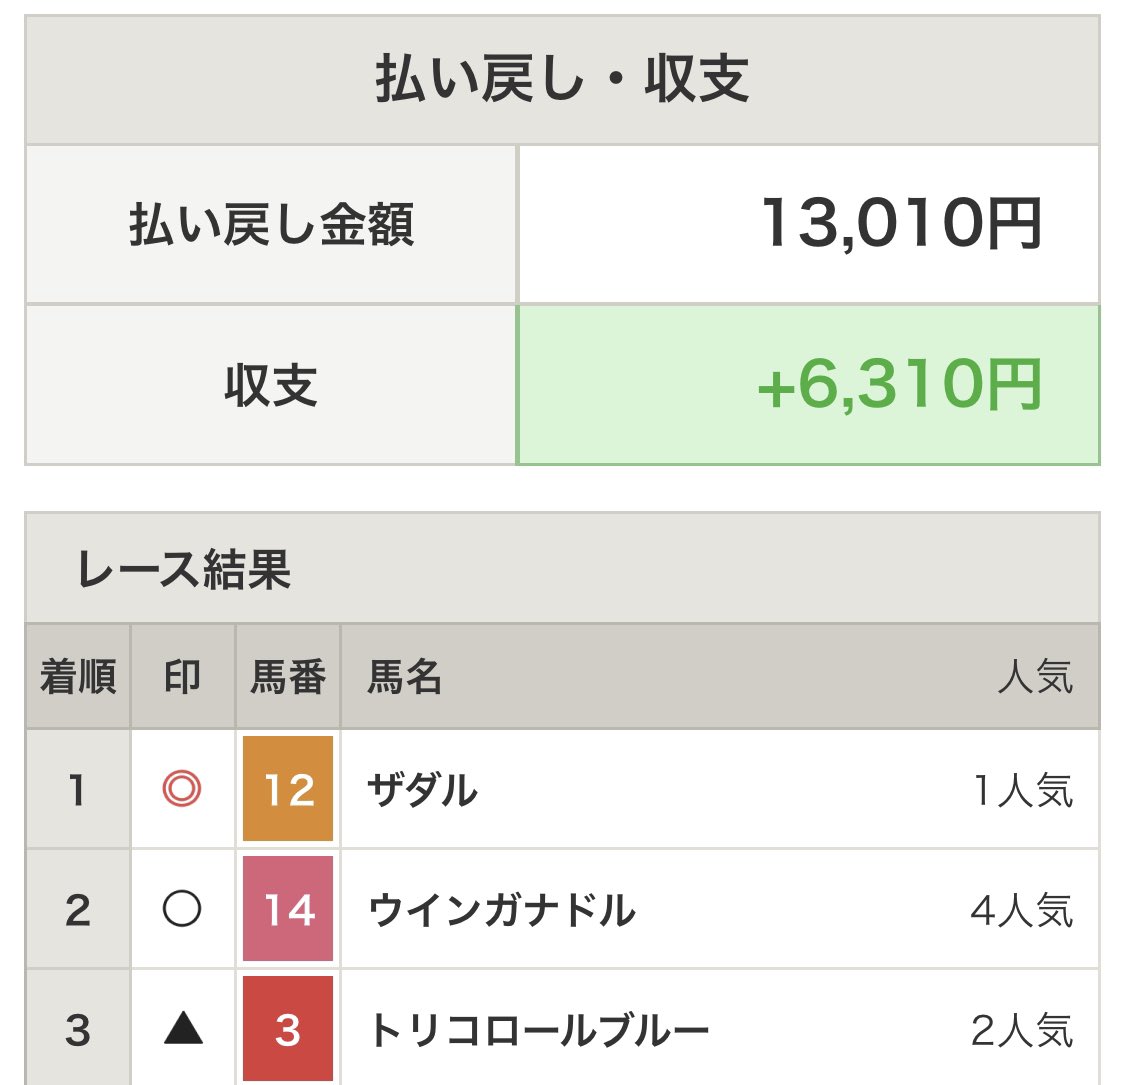Click the 馬名 column header
Image resolution: width=1125 pixels, height=1085 pixels.
click(x=405, y=678)
